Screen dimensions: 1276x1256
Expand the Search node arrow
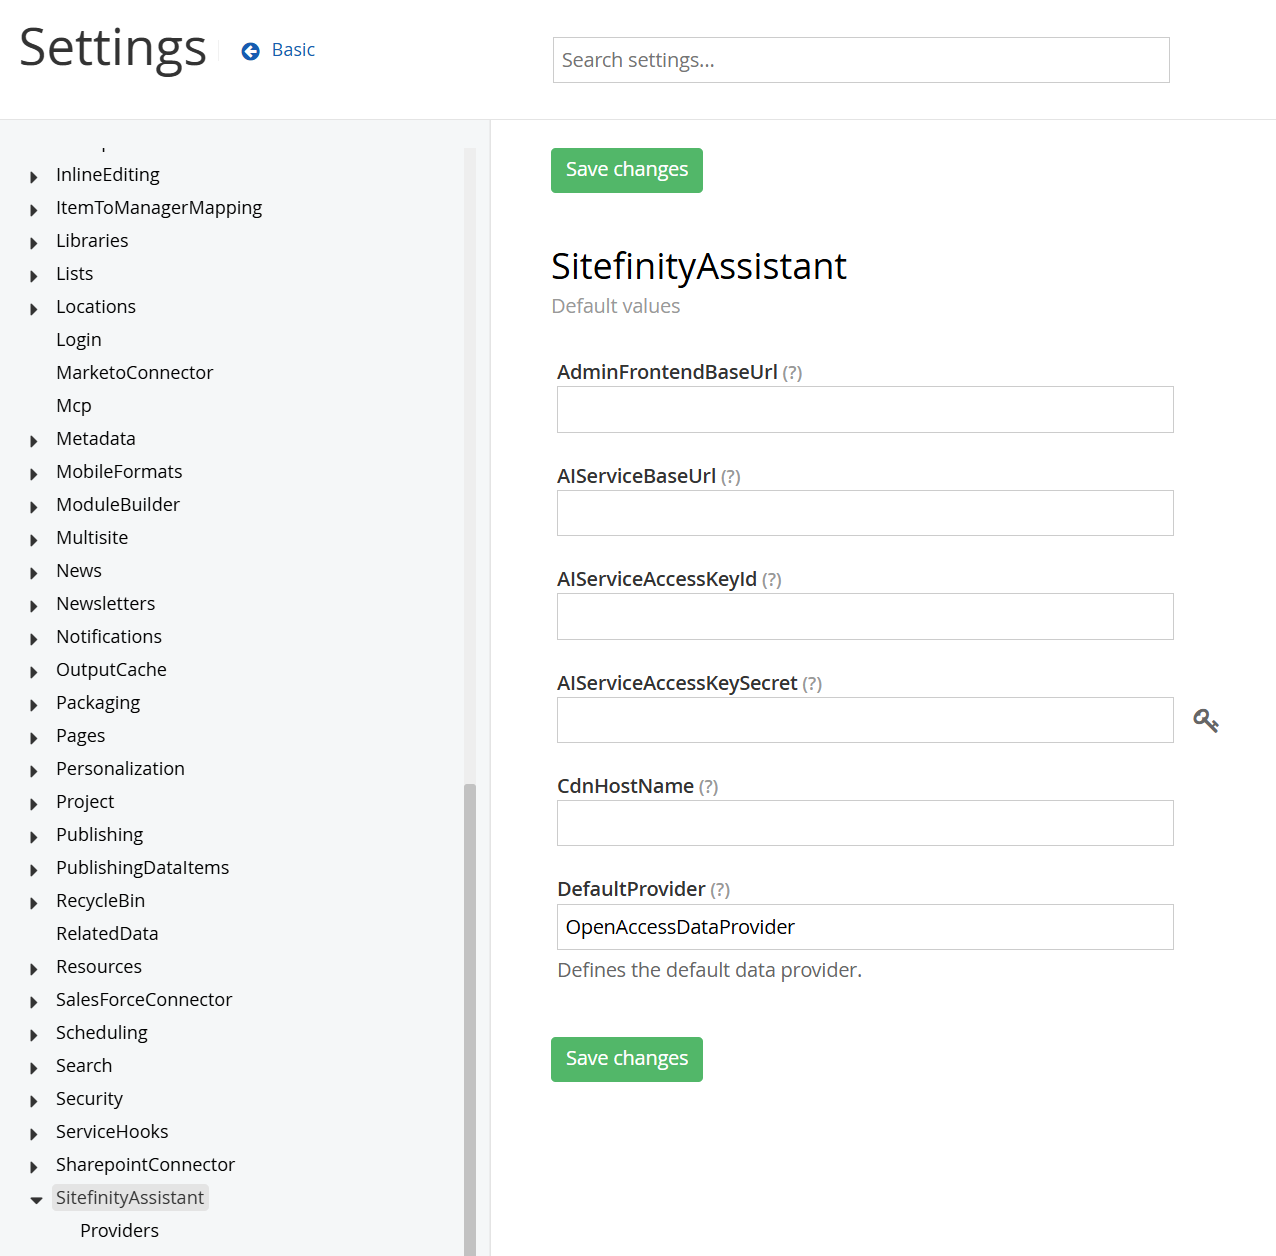[x=34, y=1068]
